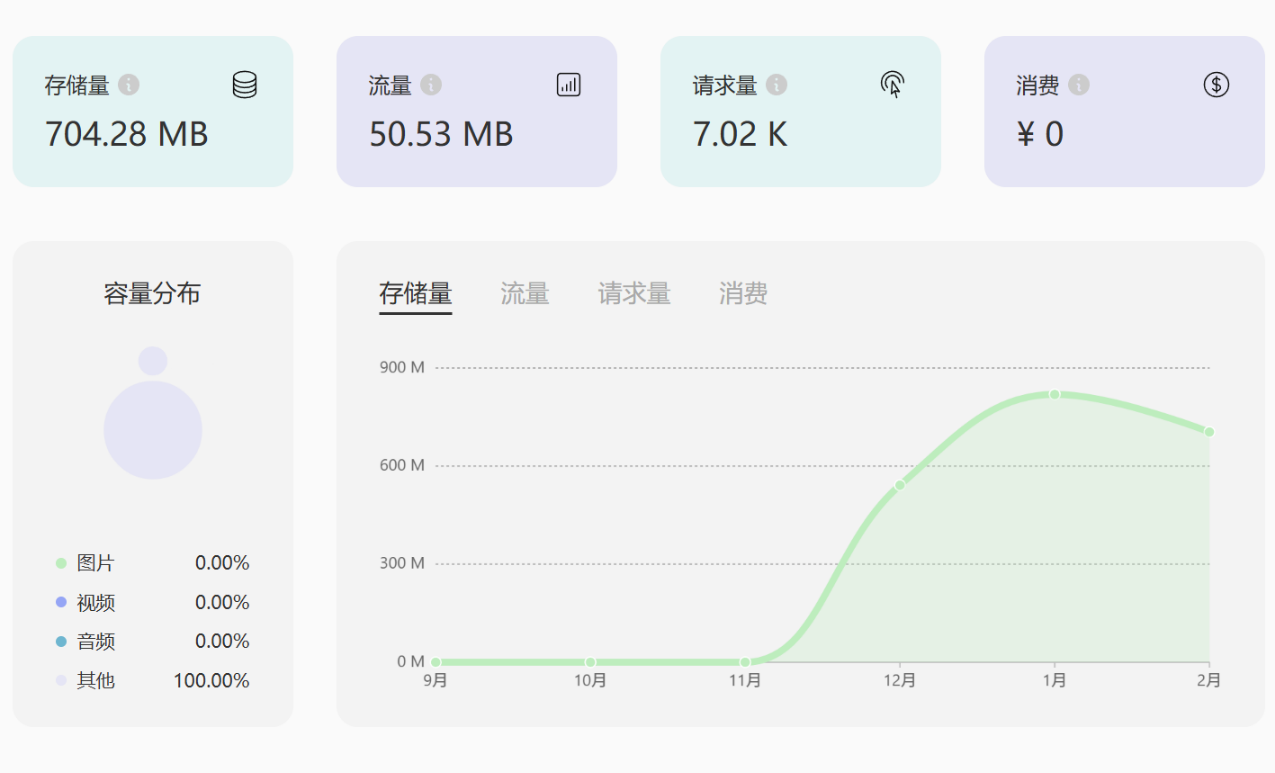Image resolution: width=1275 pixels, height=773 pixels.
Task: Click the 其他 legend label
Action: (x=96, y=680)
